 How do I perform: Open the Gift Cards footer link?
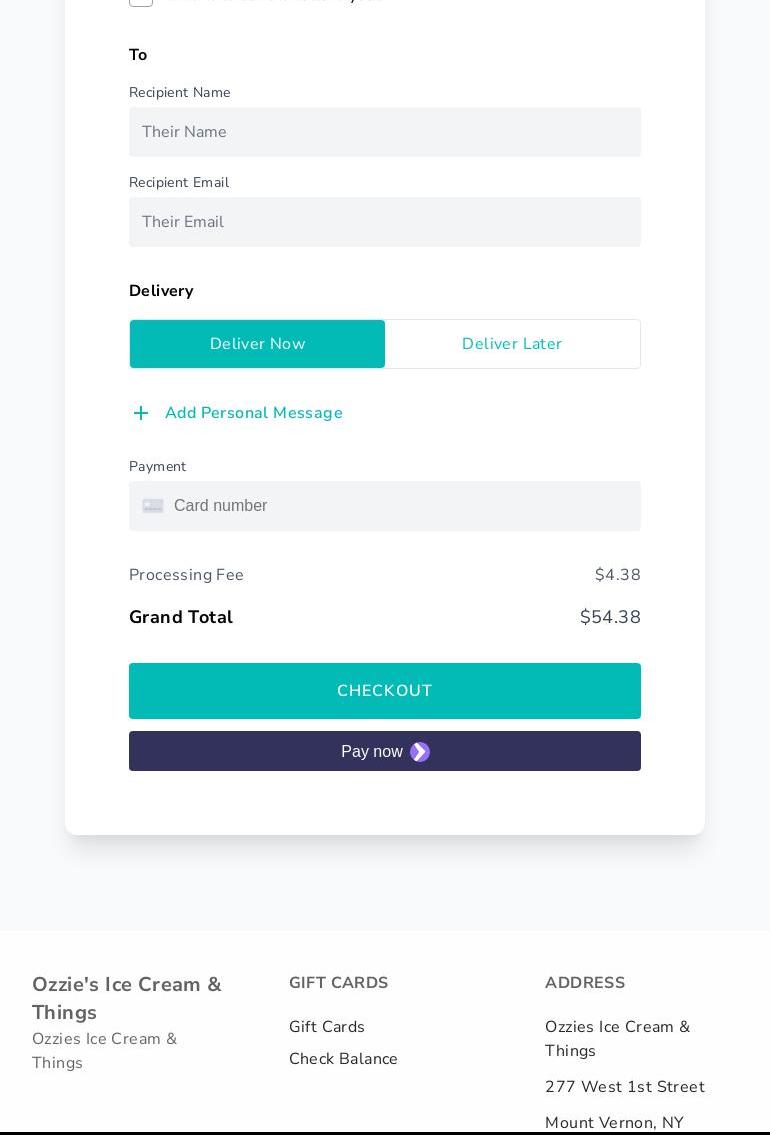coord(327,1027)
